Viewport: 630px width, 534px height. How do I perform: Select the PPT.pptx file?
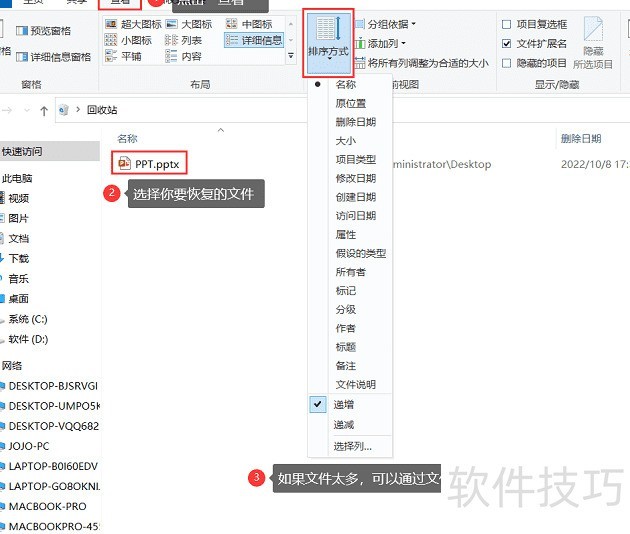tap(149, 164)
